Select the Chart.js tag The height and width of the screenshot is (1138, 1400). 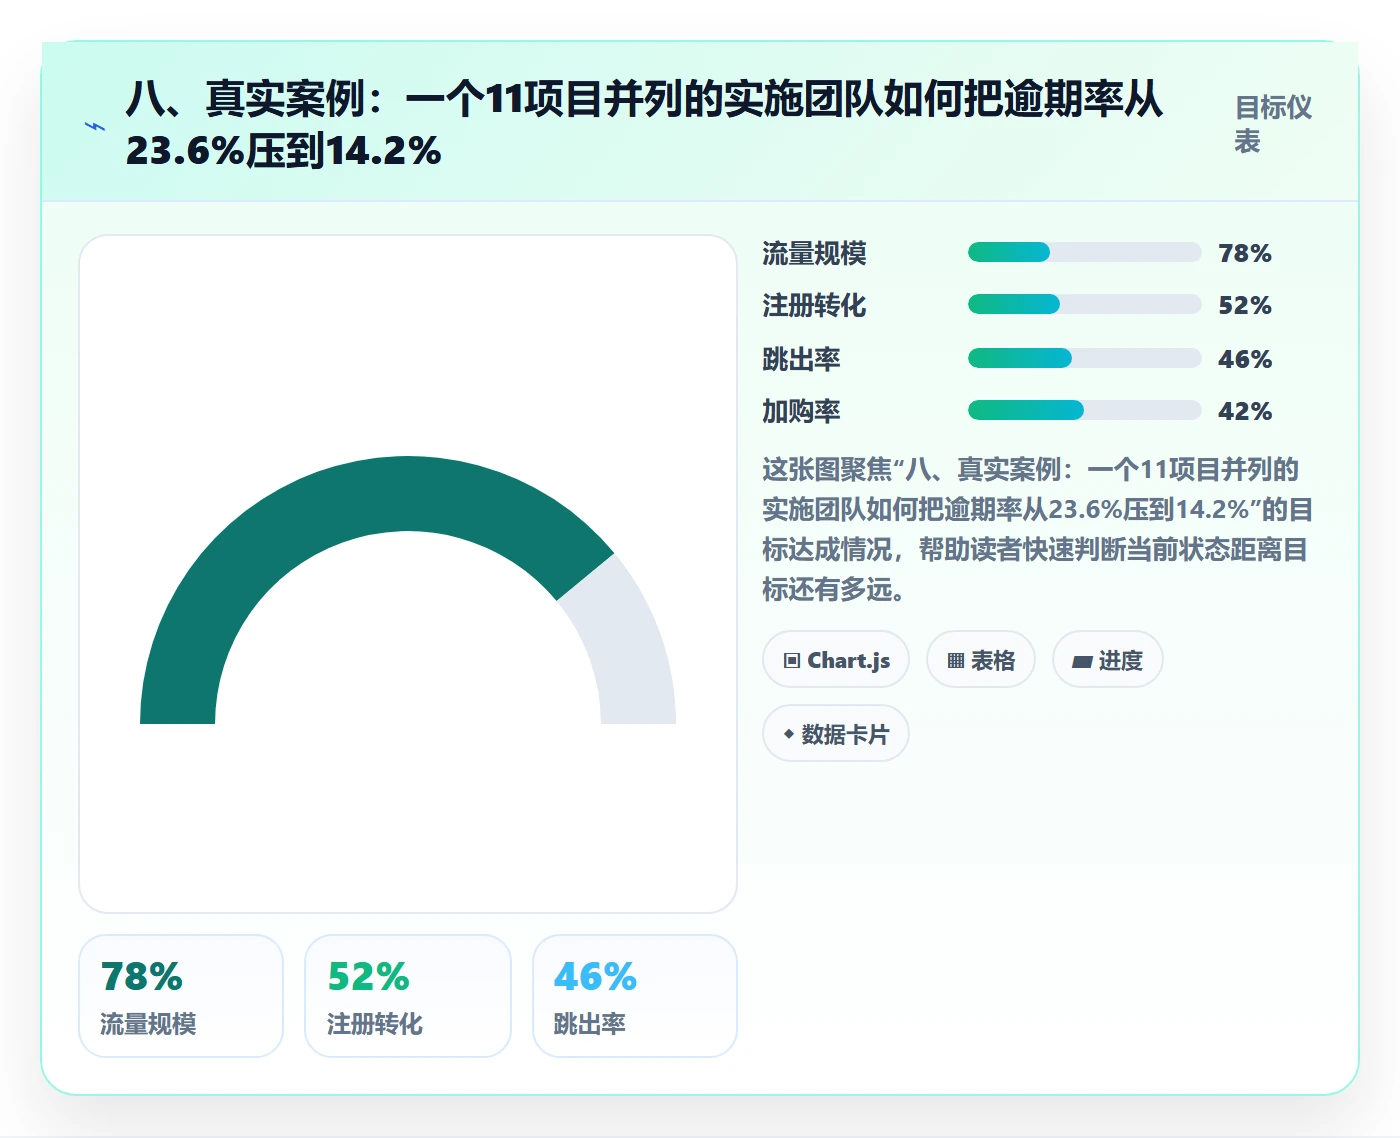pos(836,660)
